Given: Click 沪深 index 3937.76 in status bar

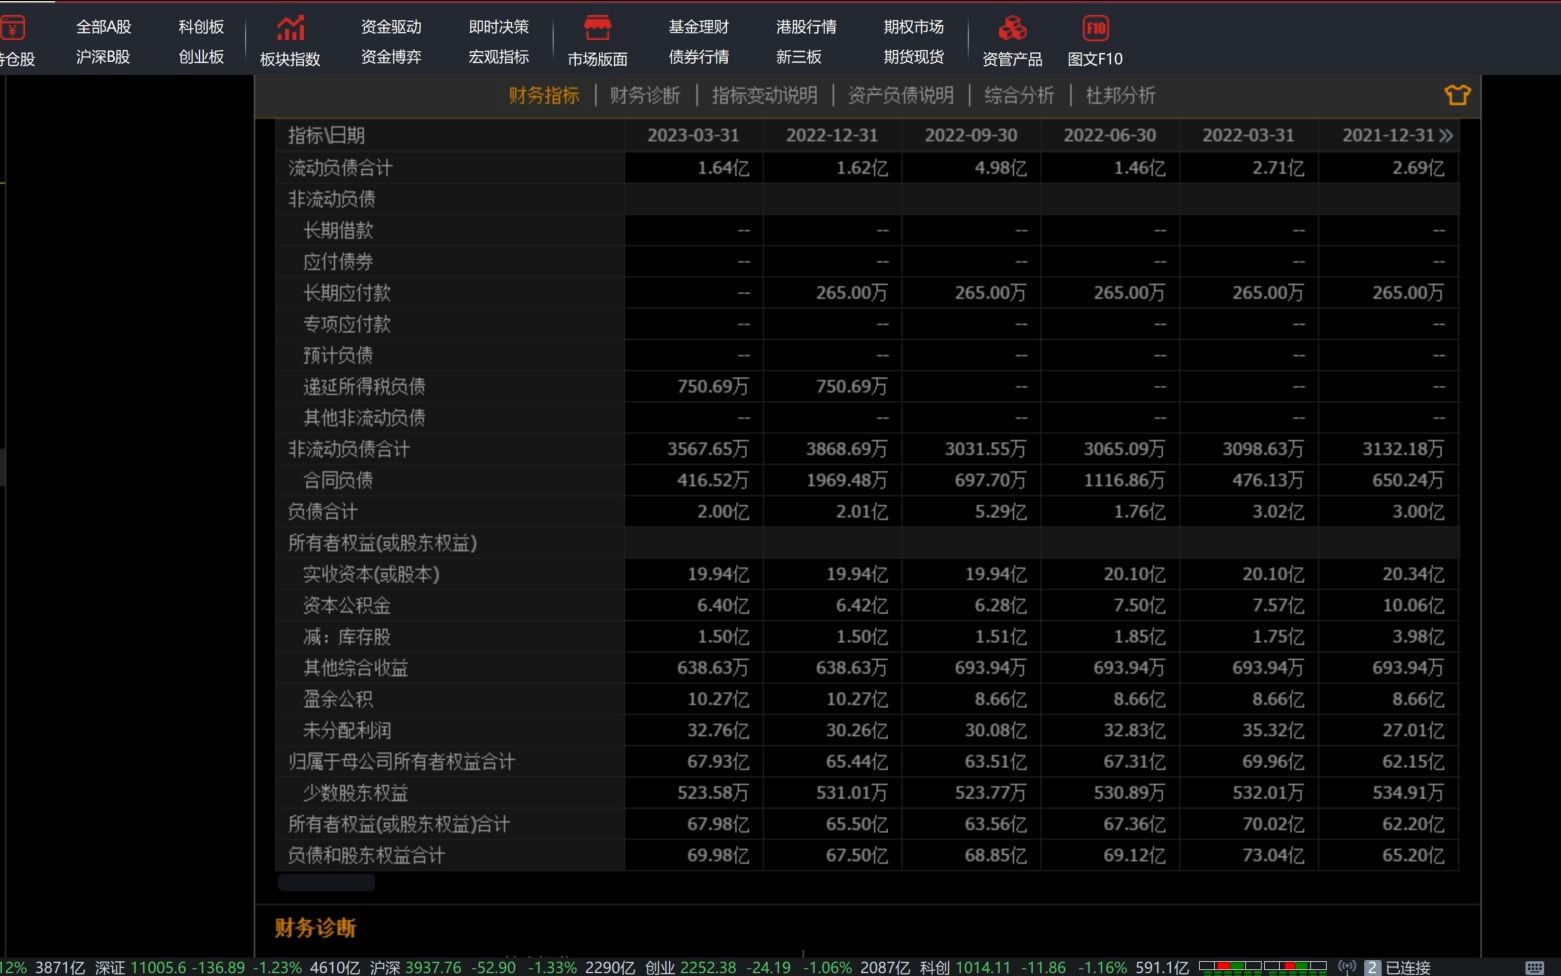Looking at the screenshot, I should 433,967.
